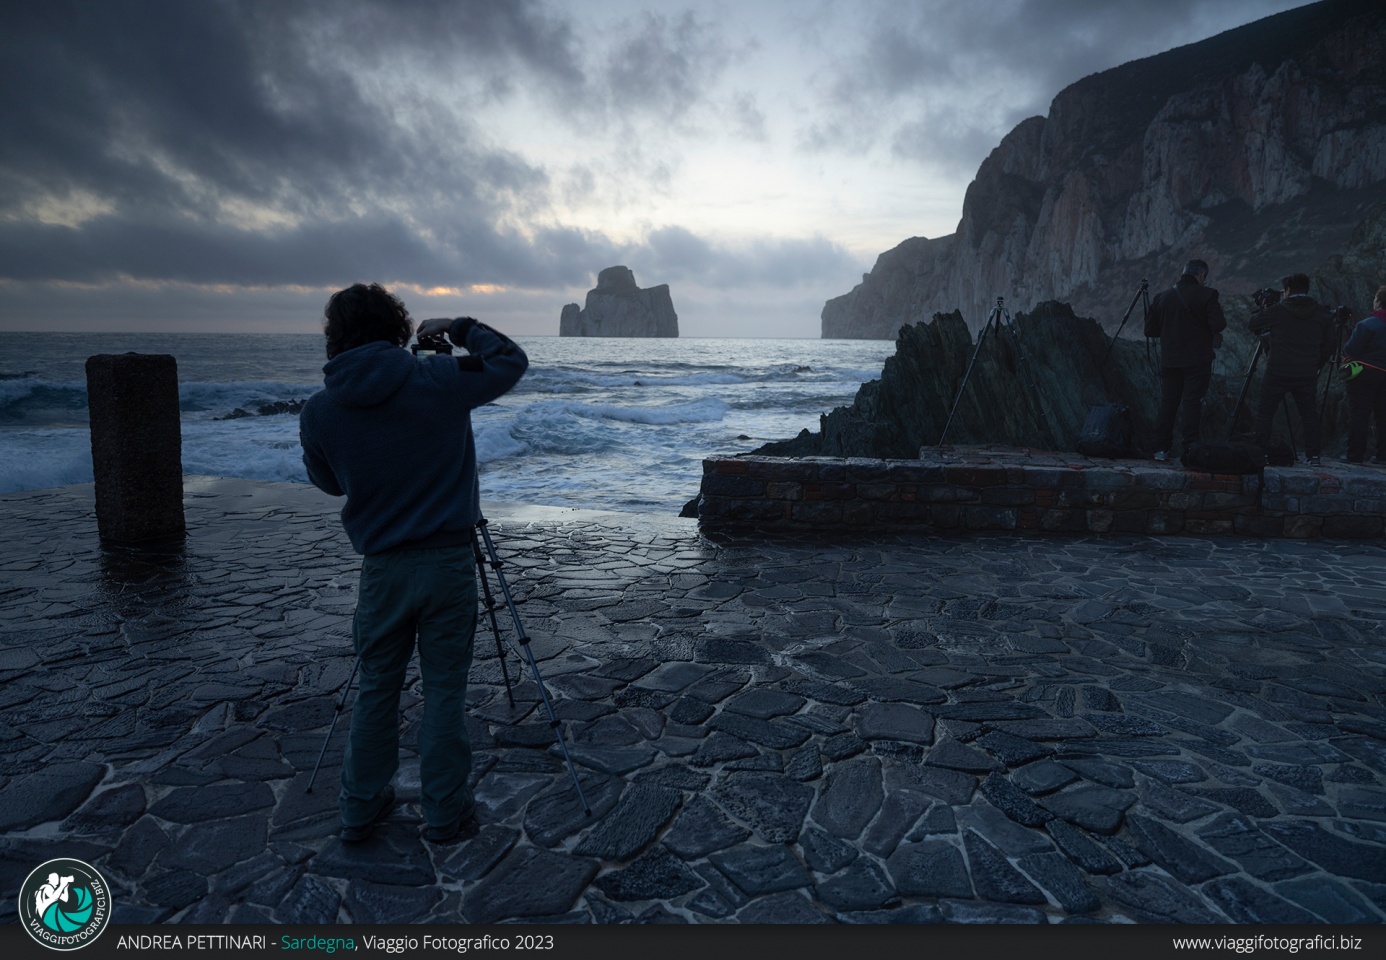
Task: Click the Viaggifotografici.biz circular logo
Action: click(x=65, y=903)
